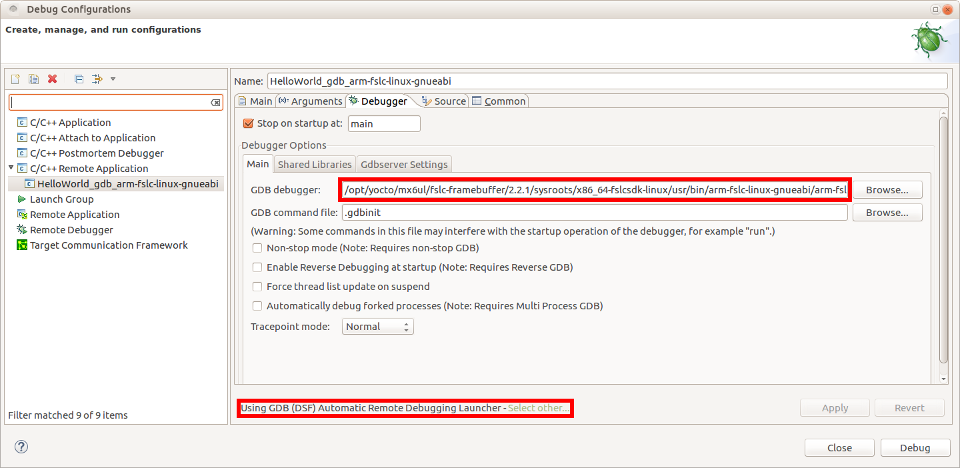Click the Collapse All icon

click(x=79, y=79)
